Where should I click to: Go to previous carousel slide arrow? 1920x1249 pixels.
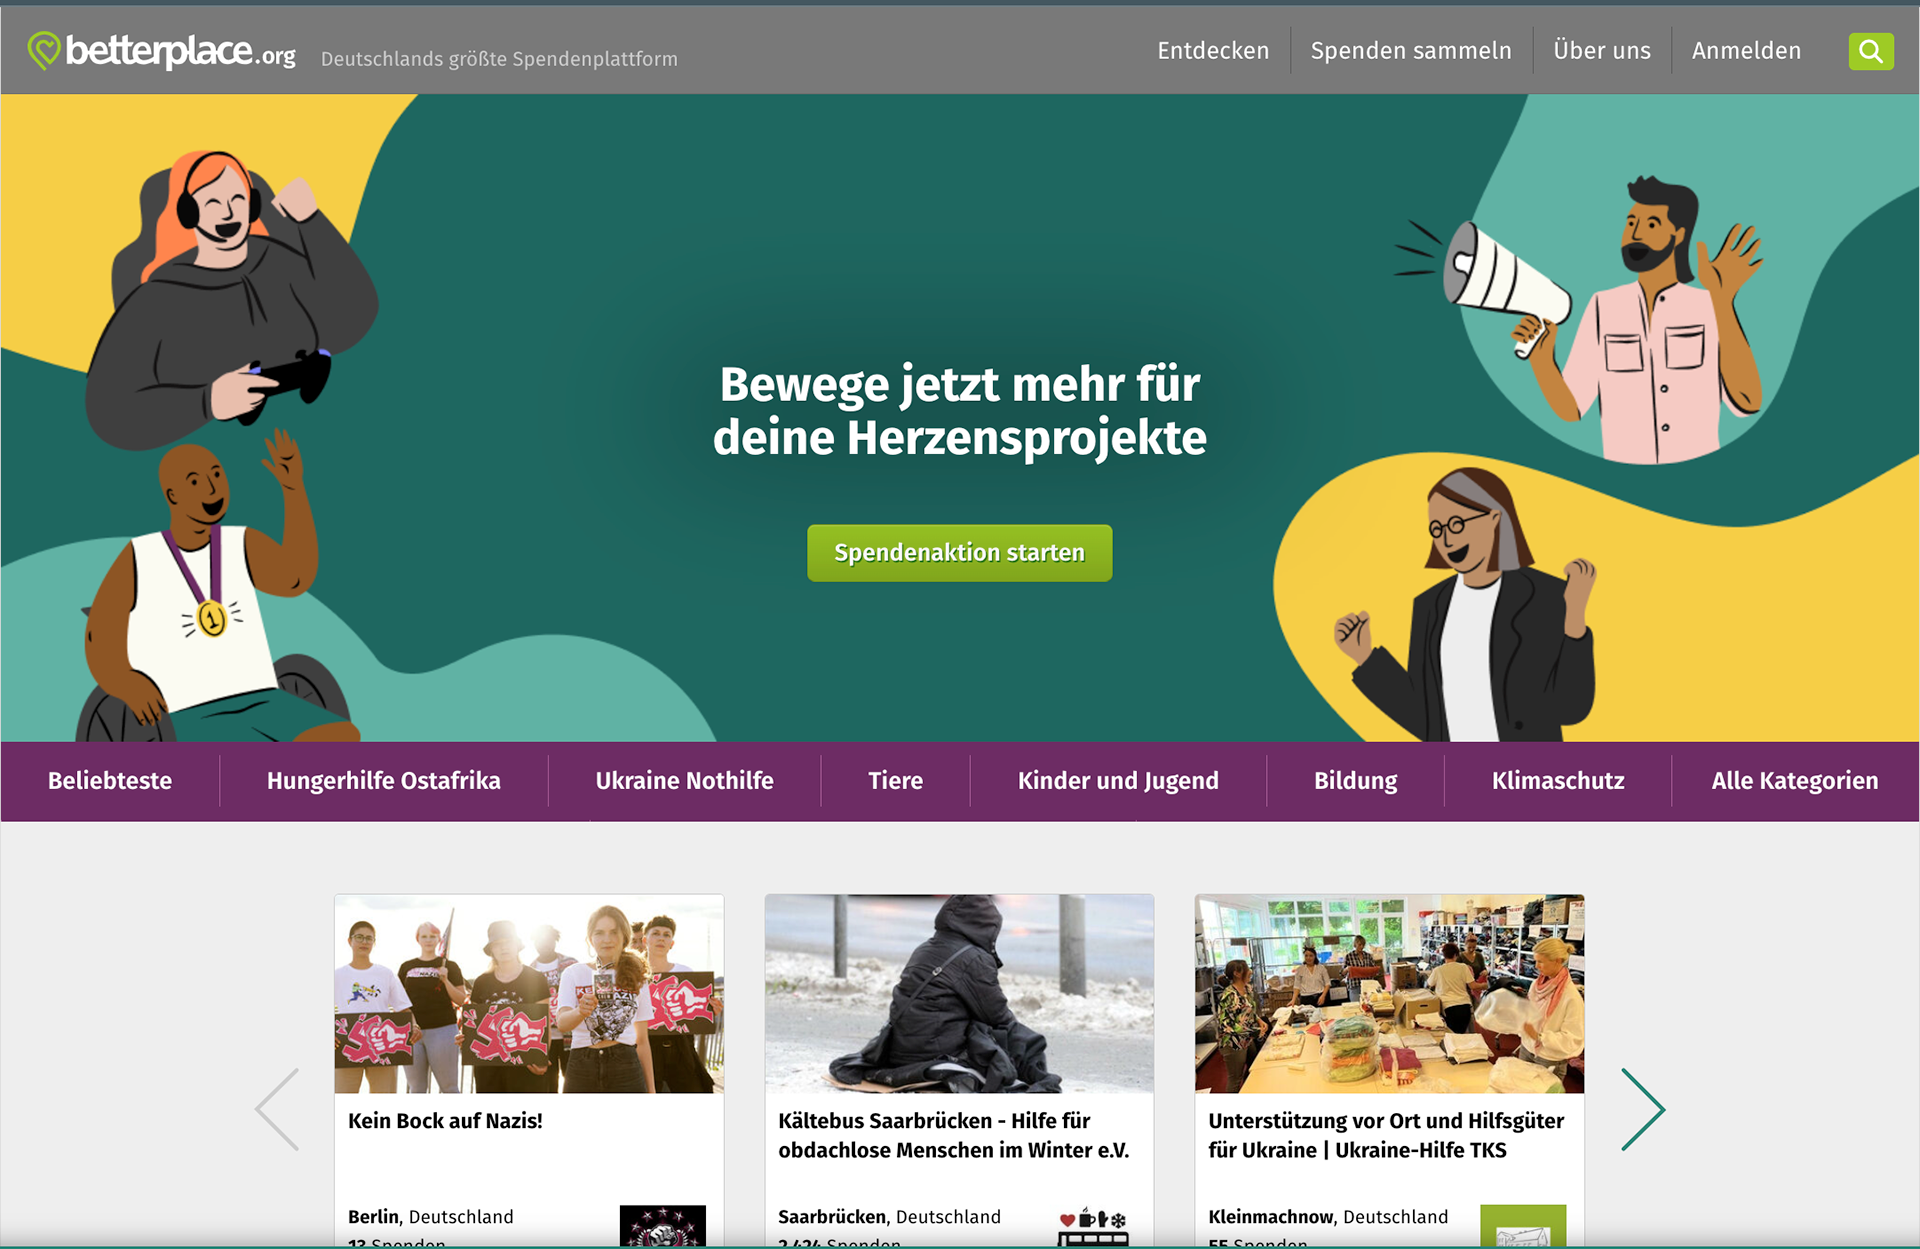(277, 1109)
